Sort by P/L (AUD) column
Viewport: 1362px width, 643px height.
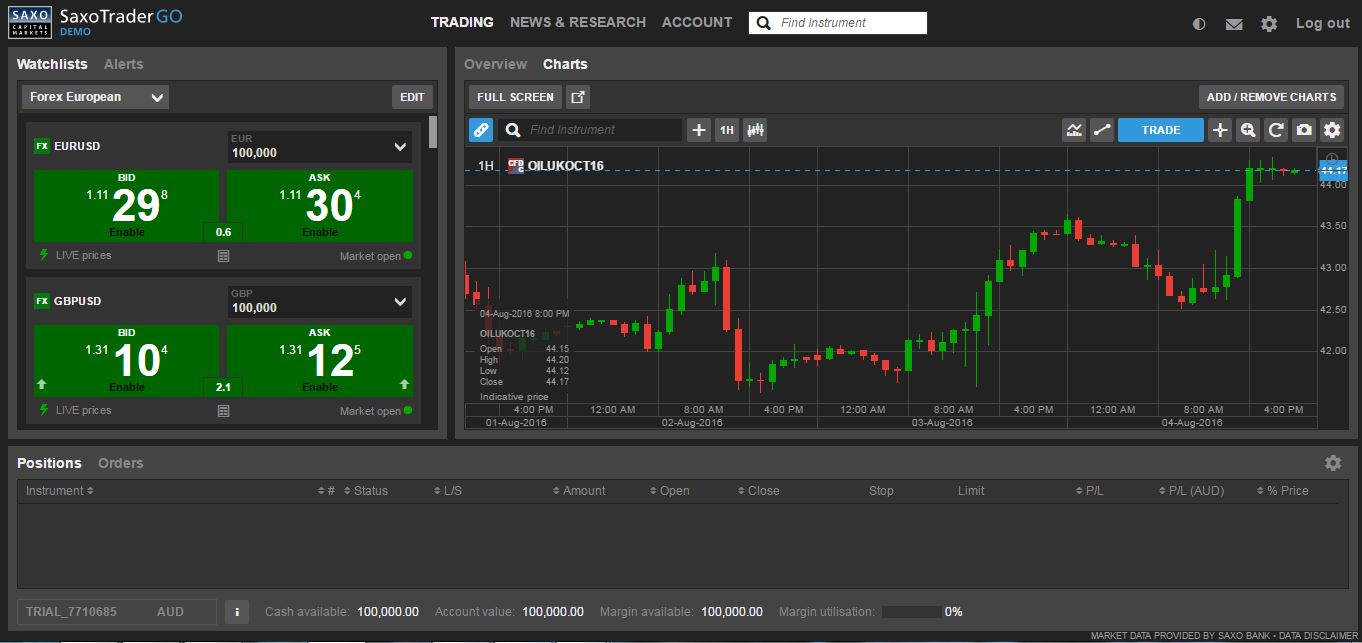point(1191,491)
